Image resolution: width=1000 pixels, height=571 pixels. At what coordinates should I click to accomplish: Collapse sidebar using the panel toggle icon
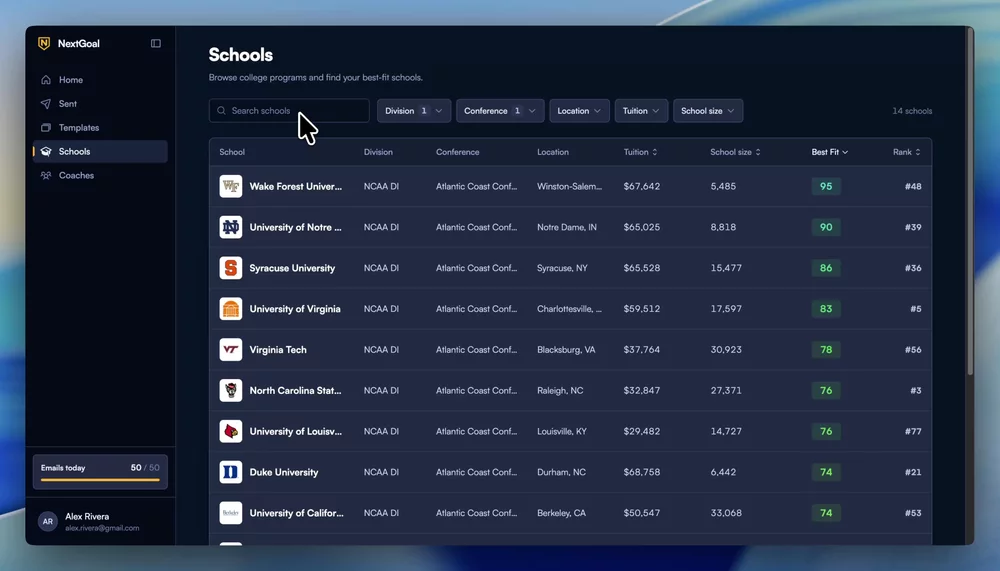[x=156, y=43]
